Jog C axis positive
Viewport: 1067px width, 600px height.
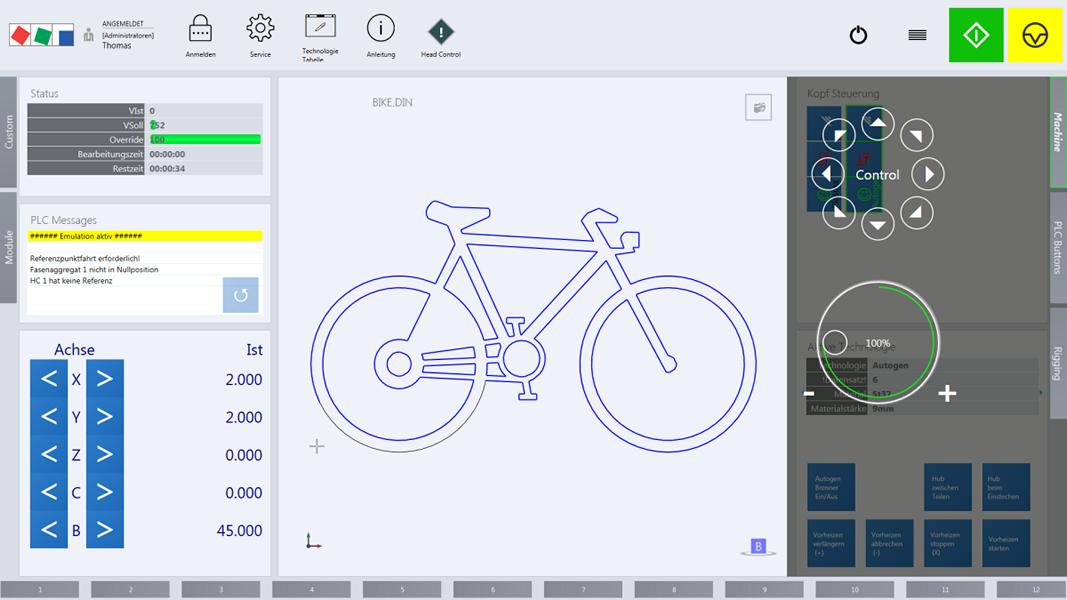pos(105,492)
